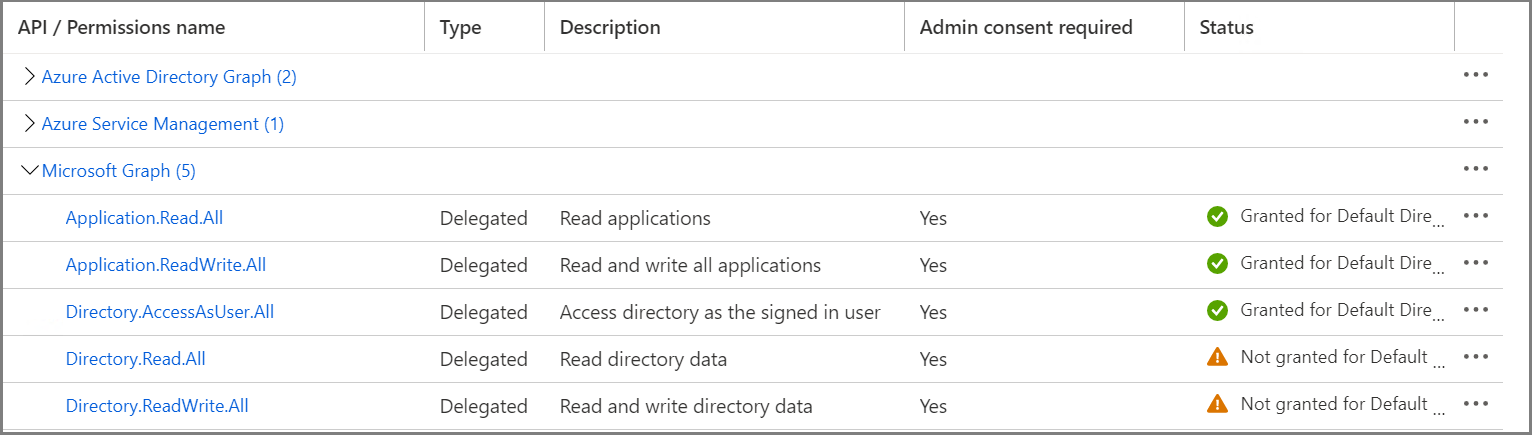Click warning icon on Directory.ReadWrite.All status
The height and width of the screenshot is (435, 1532).
click(x=1217, y=404)
